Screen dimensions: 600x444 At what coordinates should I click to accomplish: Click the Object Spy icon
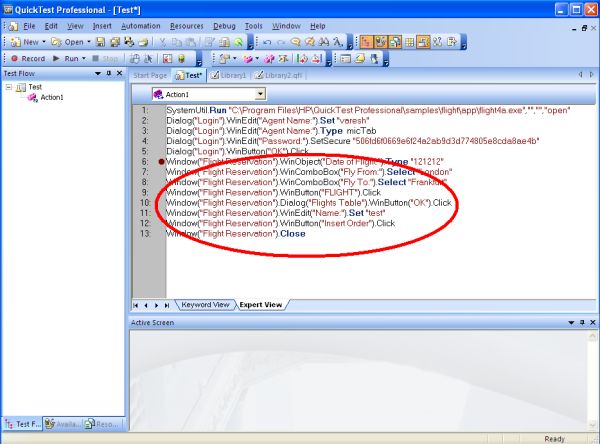tap(360, 59)
